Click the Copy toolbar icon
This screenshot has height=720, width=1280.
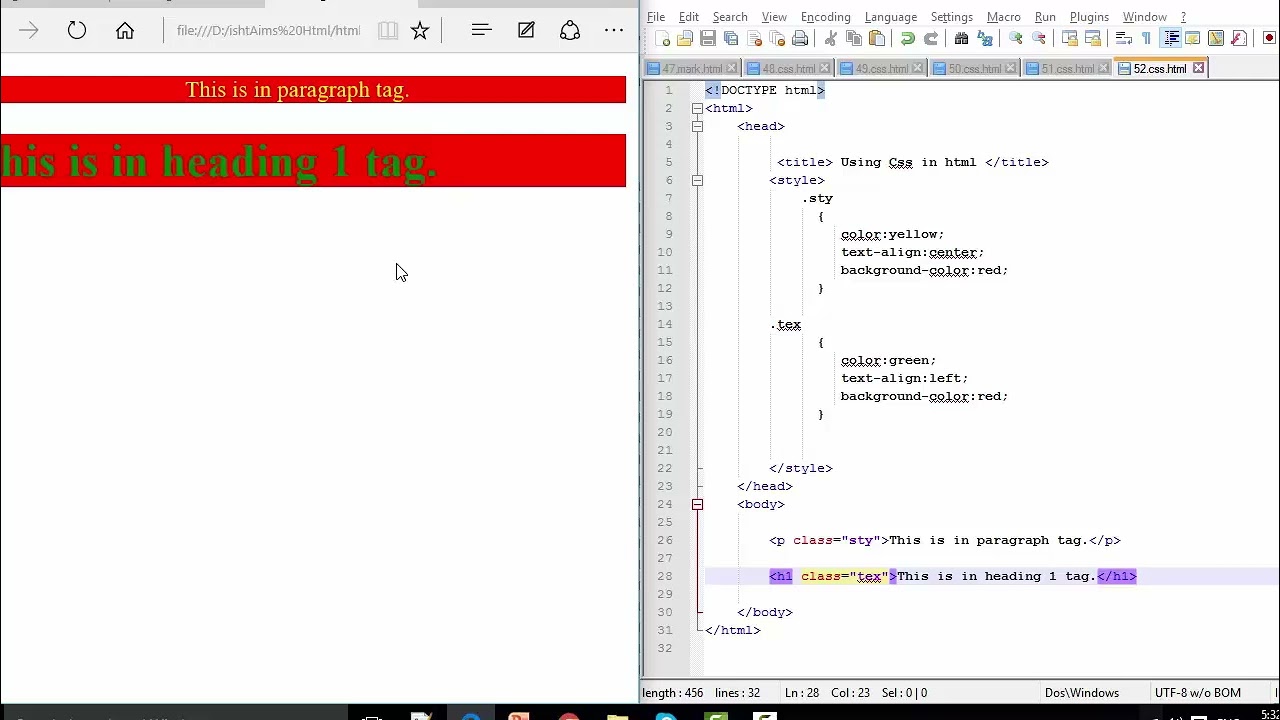coord(854,38)
